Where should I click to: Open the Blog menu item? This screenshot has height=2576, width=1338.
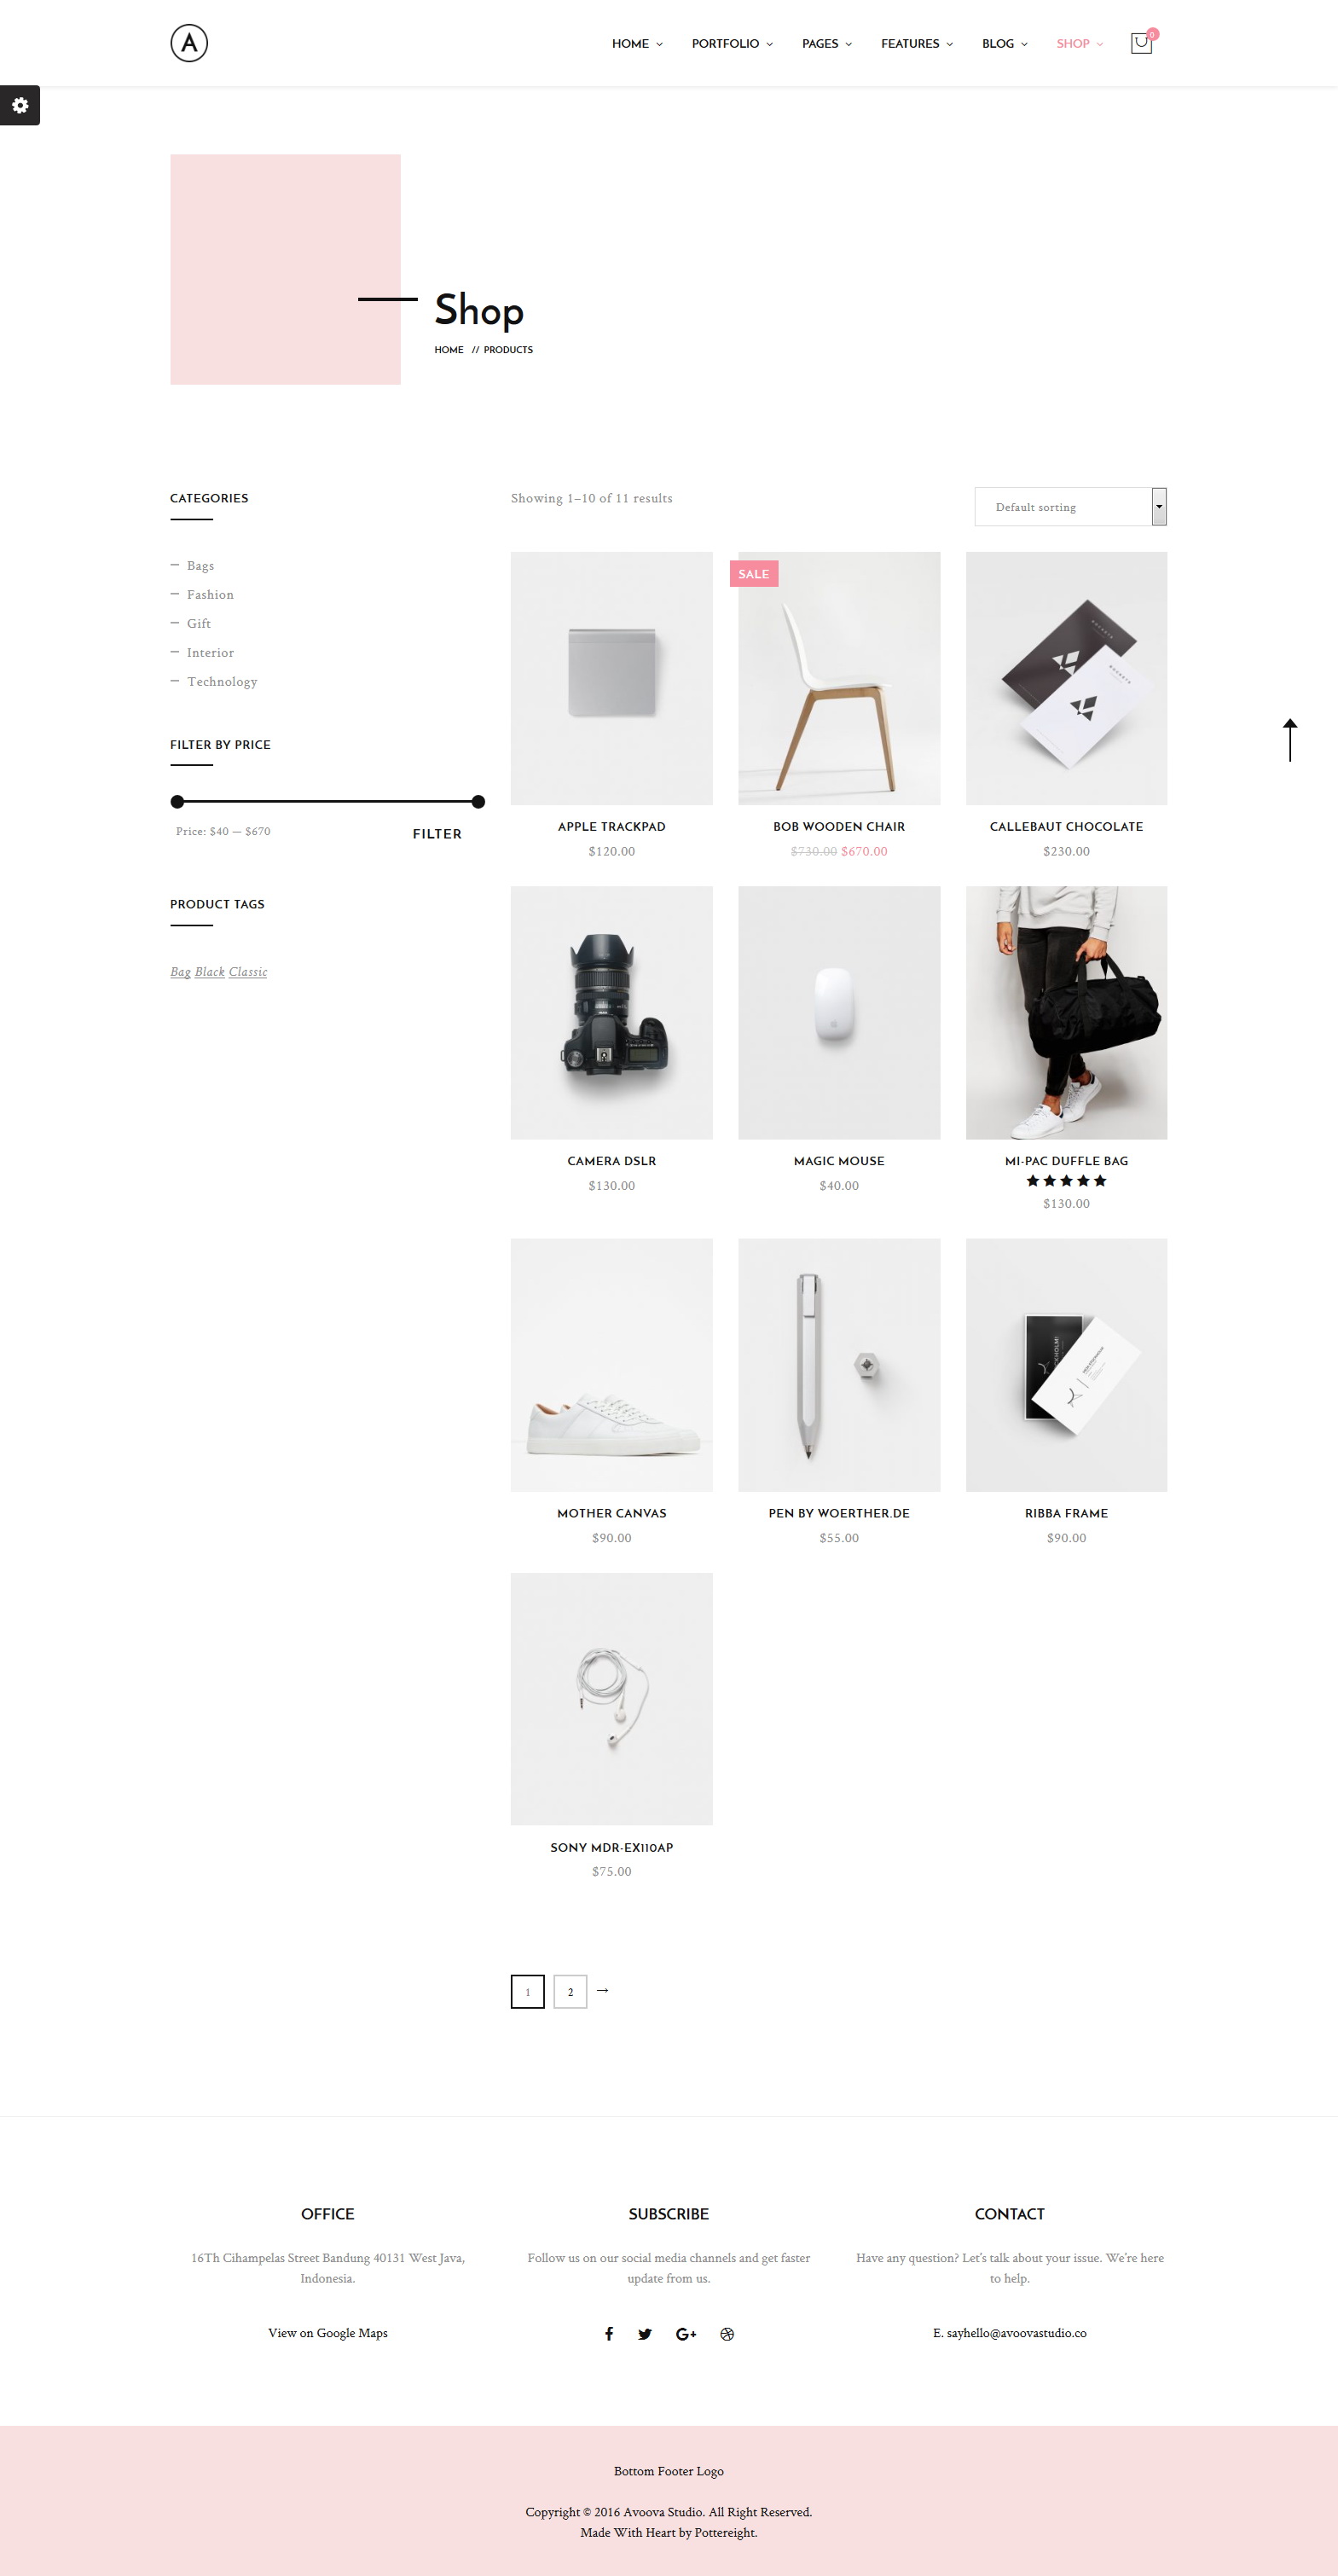pos(1004,43)
